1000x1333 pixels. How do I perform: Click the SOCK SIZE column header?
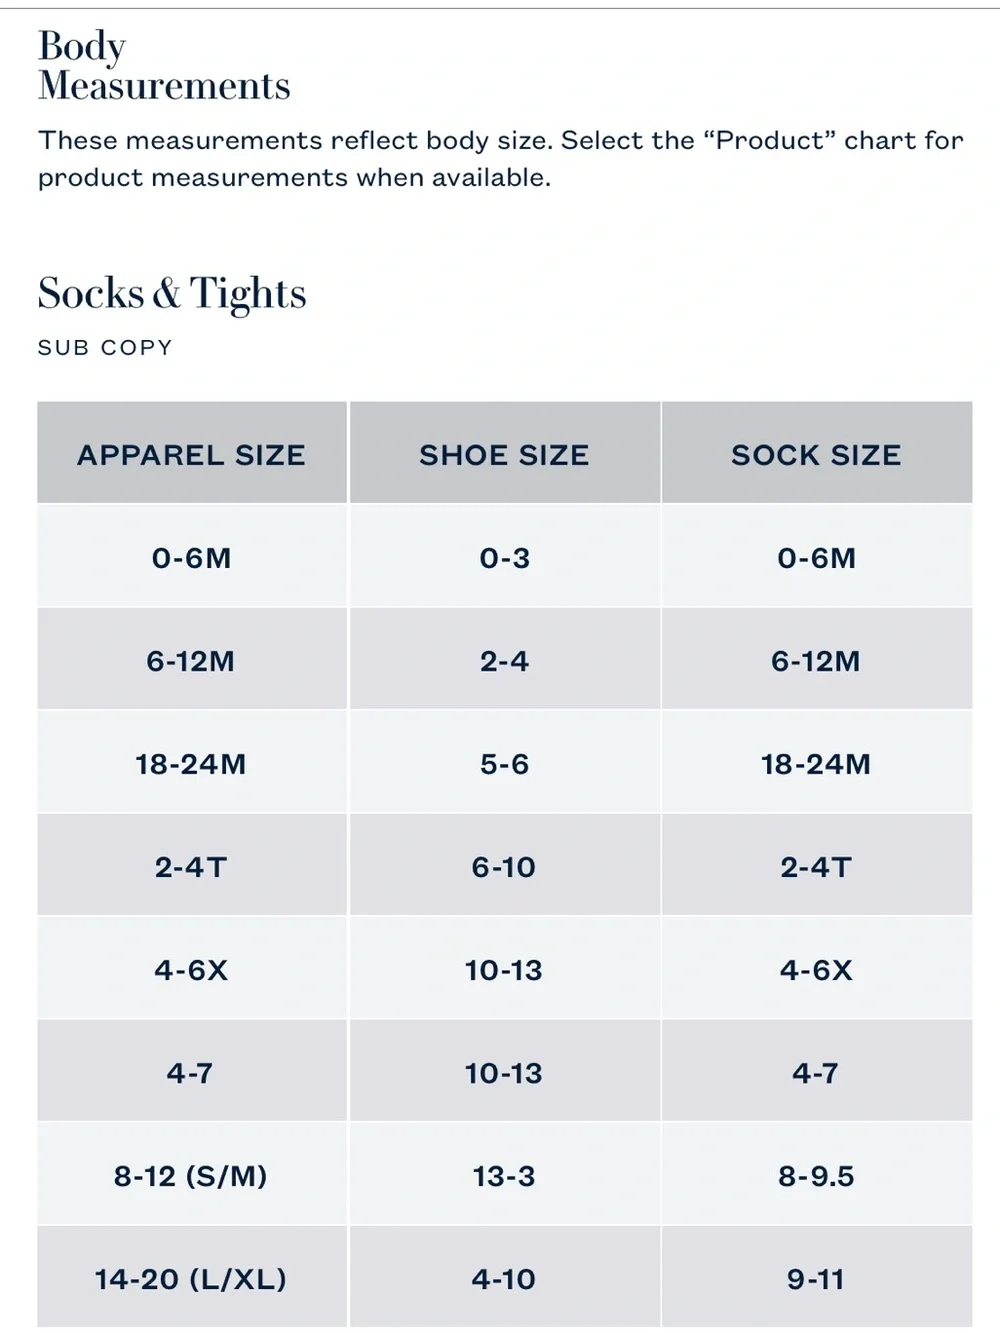[x=817, y=453]
